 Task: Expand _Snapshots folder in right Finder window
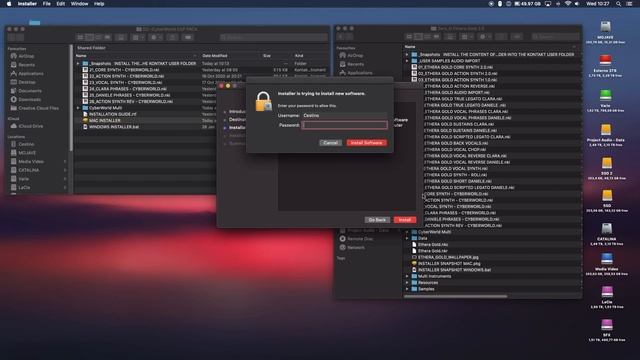[407, 54]
